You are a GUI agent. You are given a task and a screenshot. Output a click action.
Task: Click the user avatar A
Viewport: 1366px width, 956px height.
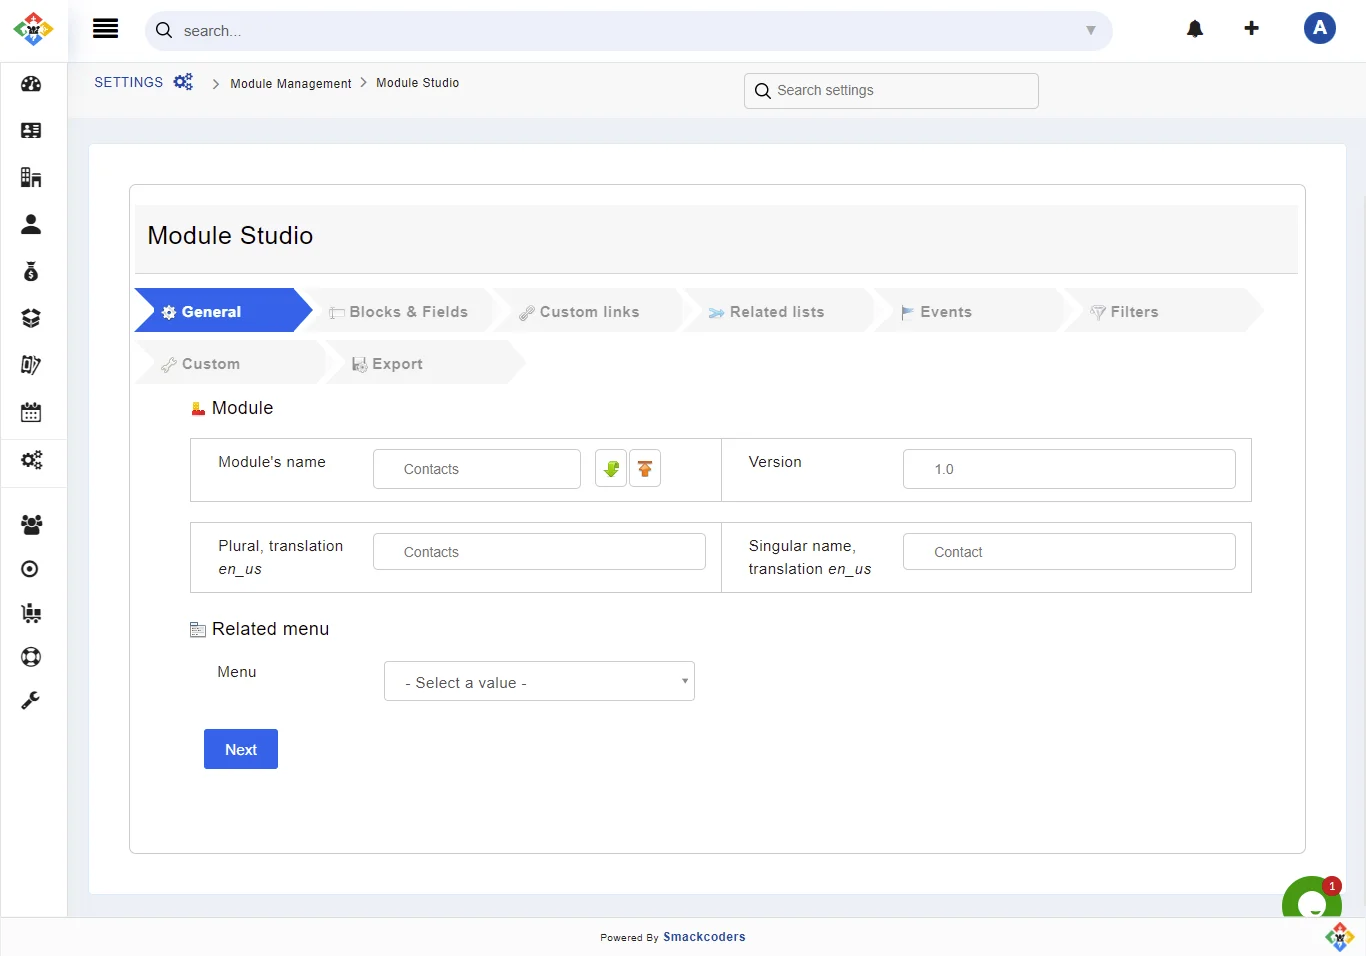click(1319, 29)
